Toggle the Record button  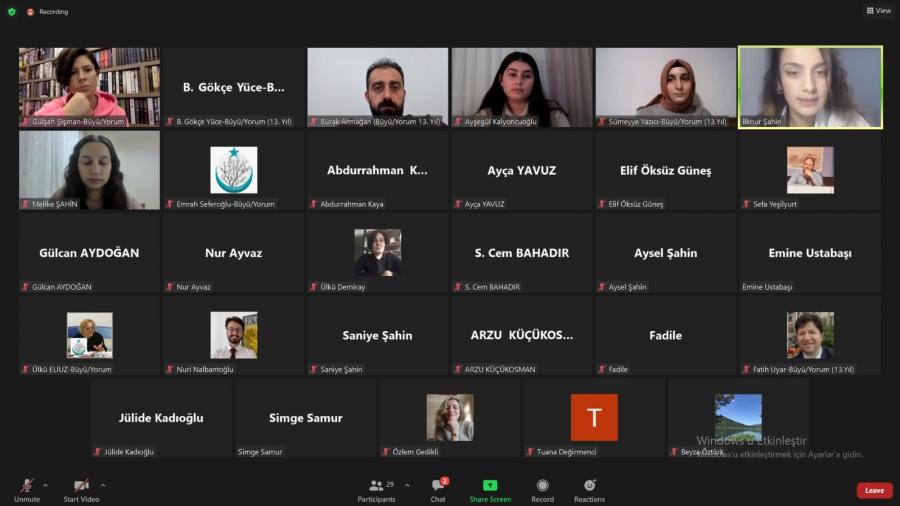[542, 489]
